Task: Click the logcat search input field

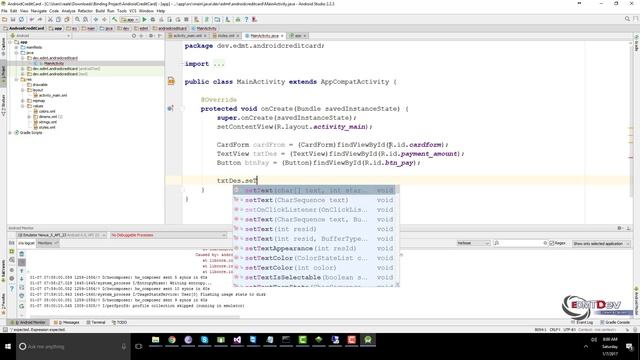Action: 520,243
